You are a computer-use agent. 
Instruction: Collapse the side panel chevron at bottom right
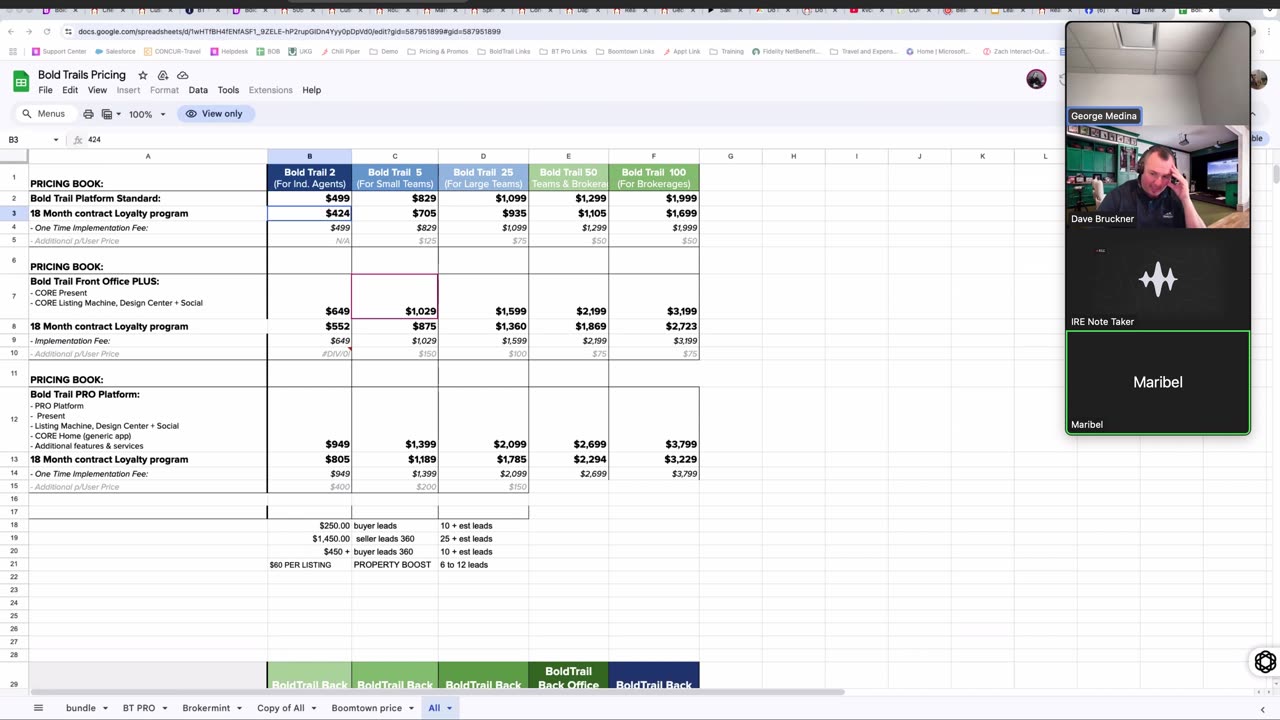1262,709
